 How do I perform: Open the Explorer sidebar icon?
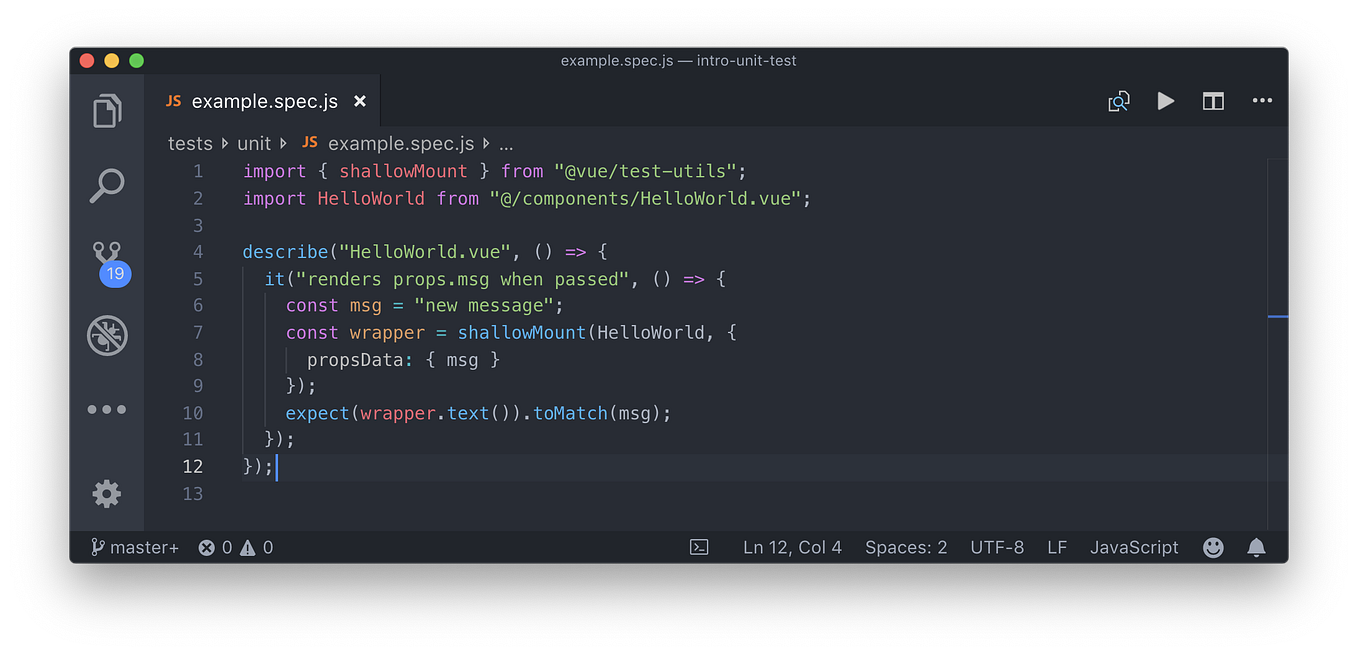tap(107, 110)
